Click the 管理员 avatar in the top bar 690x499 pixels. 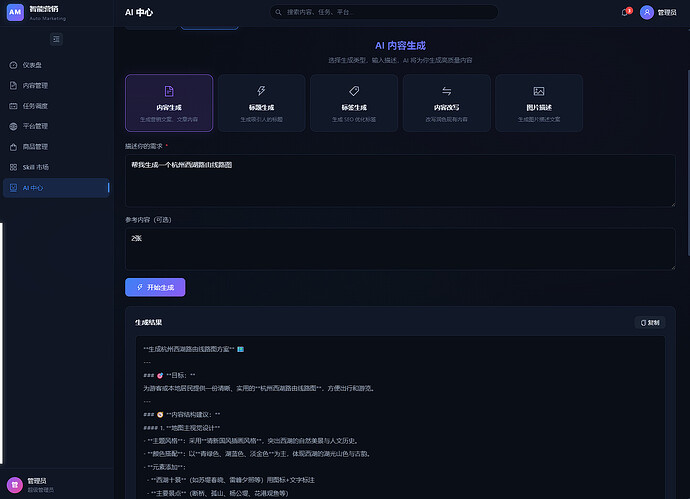click(647, 12)
